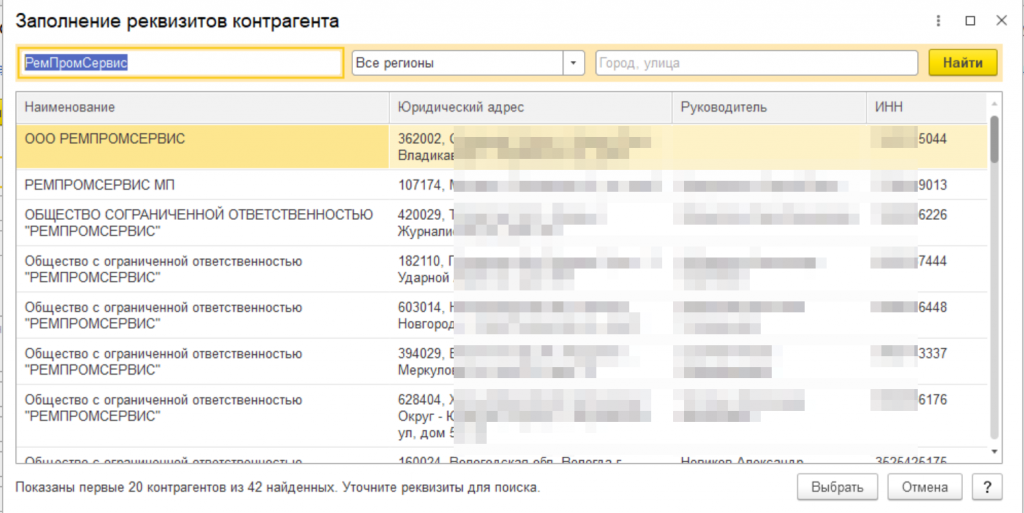Maximize the contractor details dialog
The height and width of the screenshot is (513, 1024).
click(x=969, y=20)
